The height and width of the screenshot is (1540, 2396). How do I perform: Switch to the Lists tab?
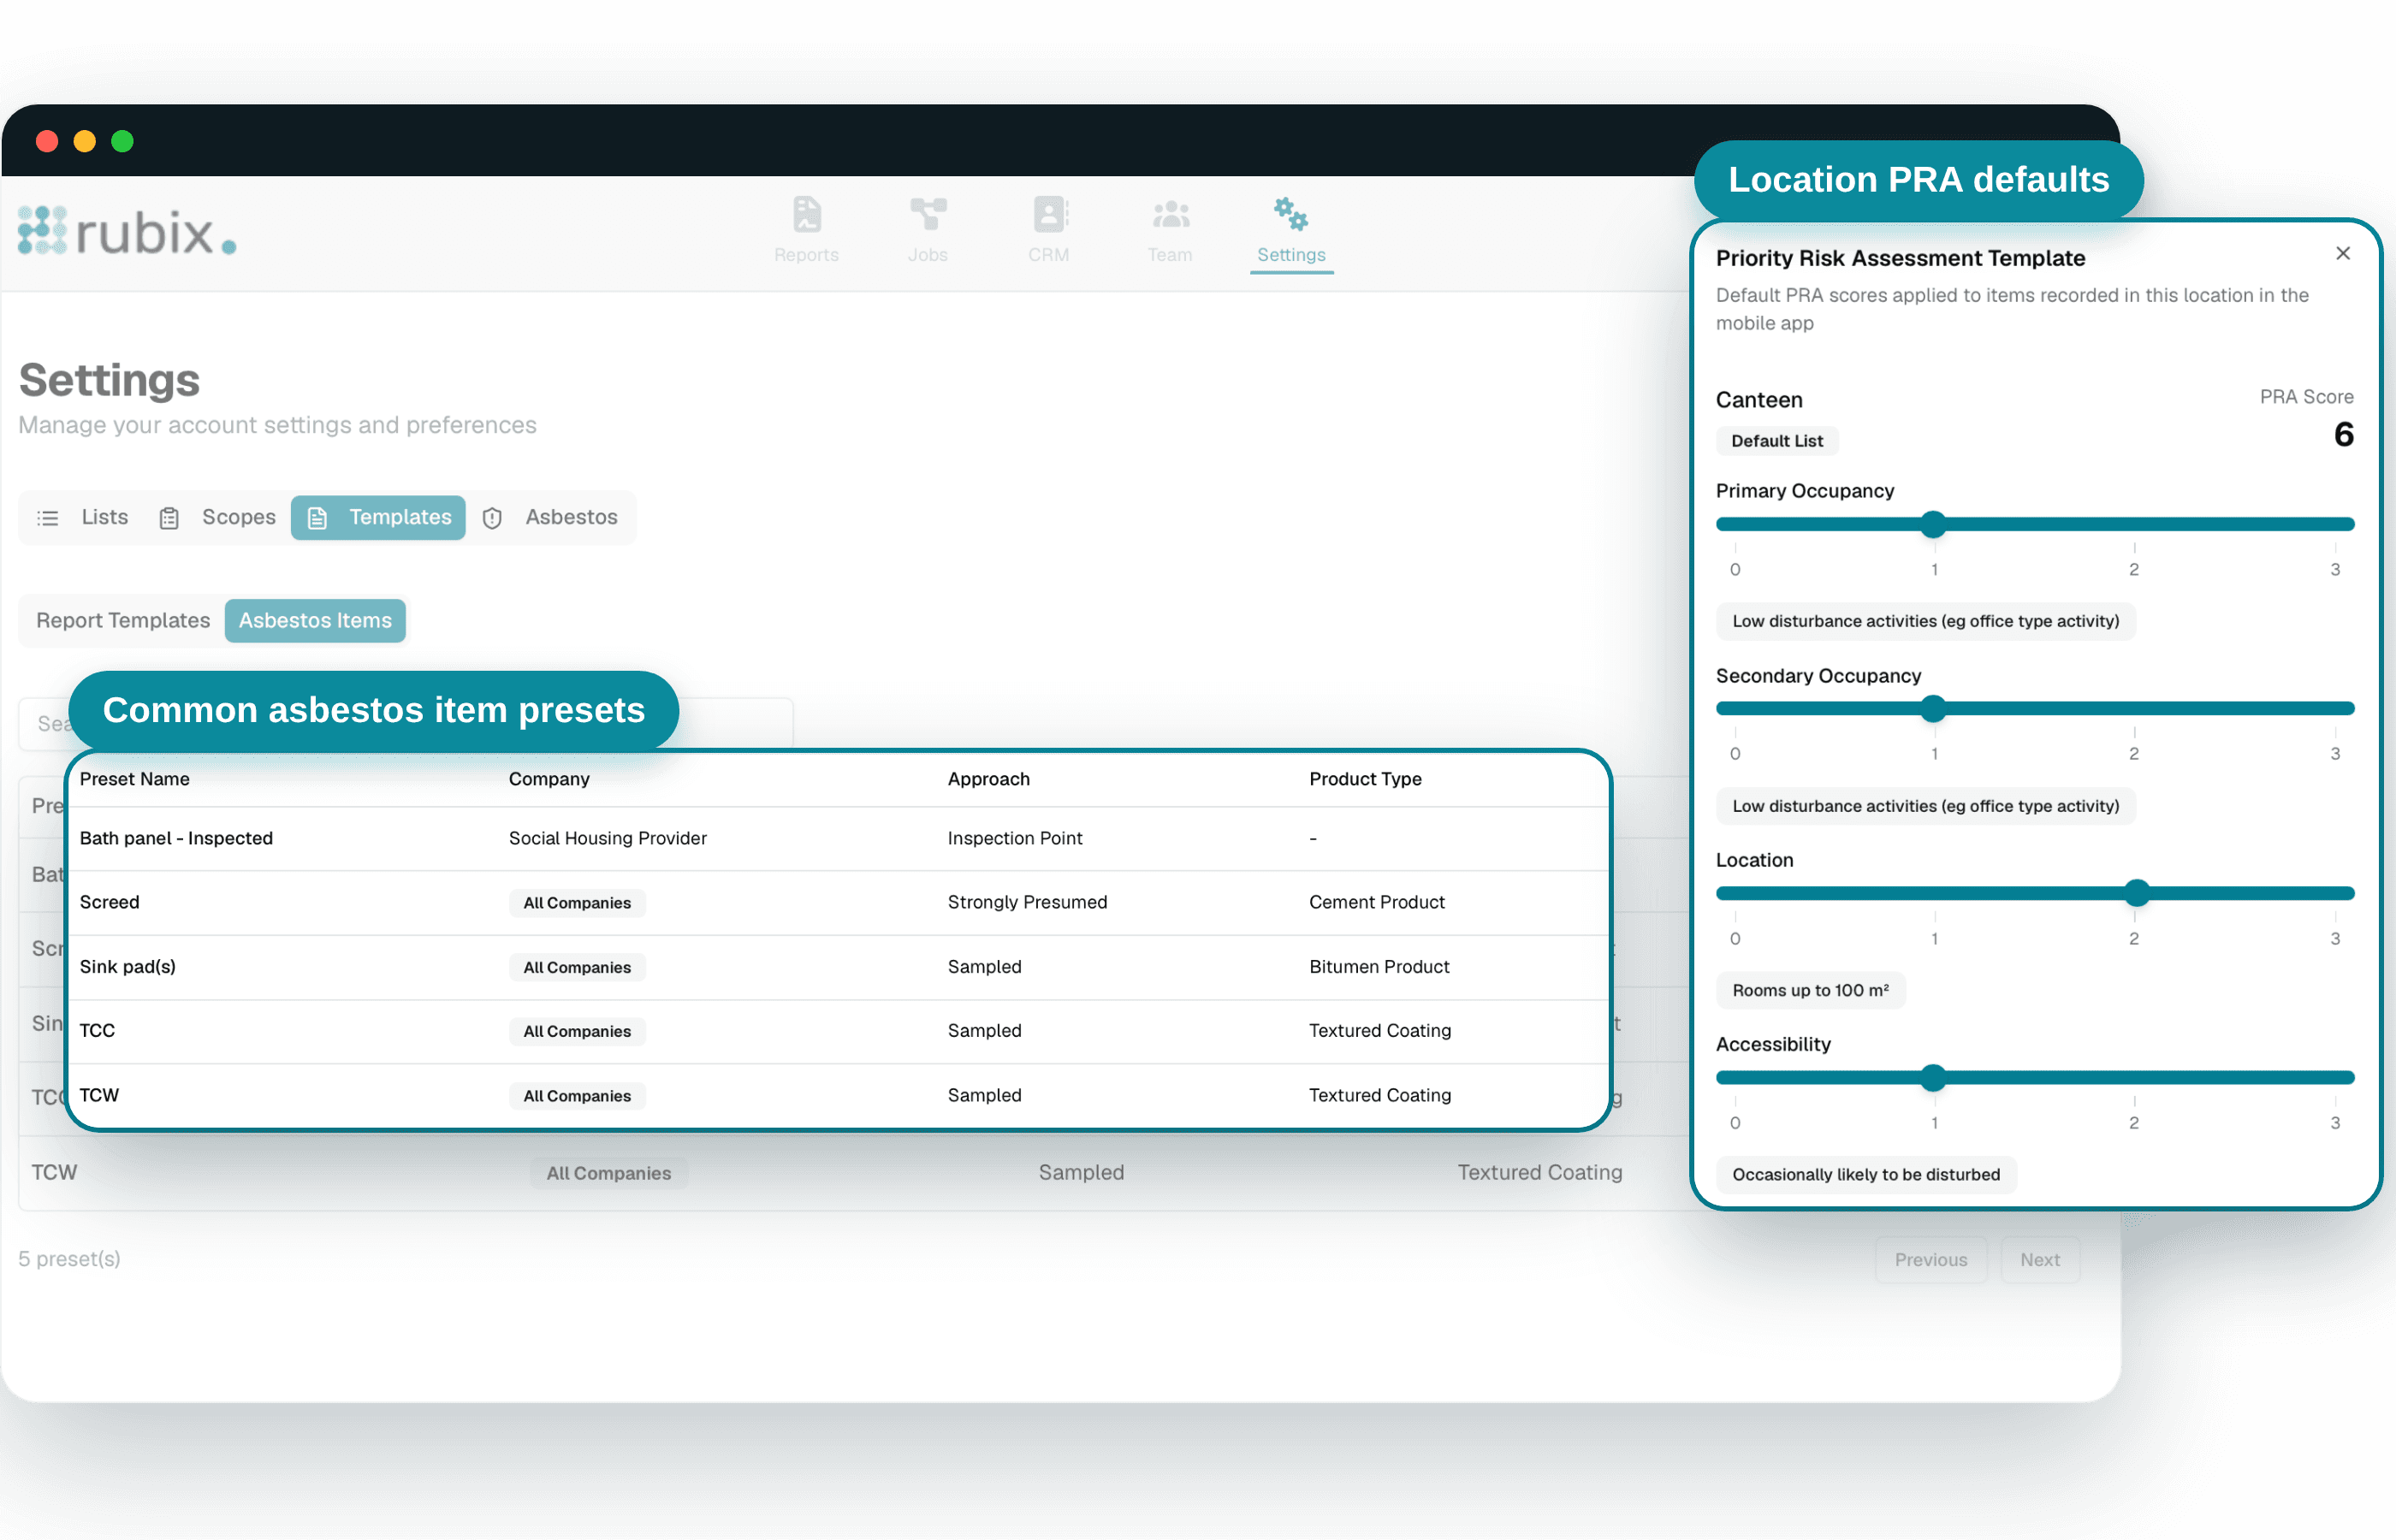pyautogui.click(x=83, y=517)
